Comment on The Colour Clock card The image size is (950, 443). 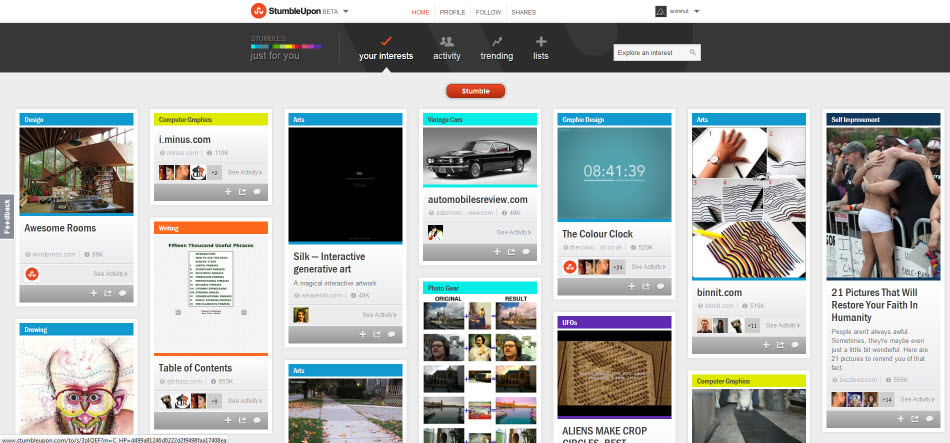(x=660, y=287)
